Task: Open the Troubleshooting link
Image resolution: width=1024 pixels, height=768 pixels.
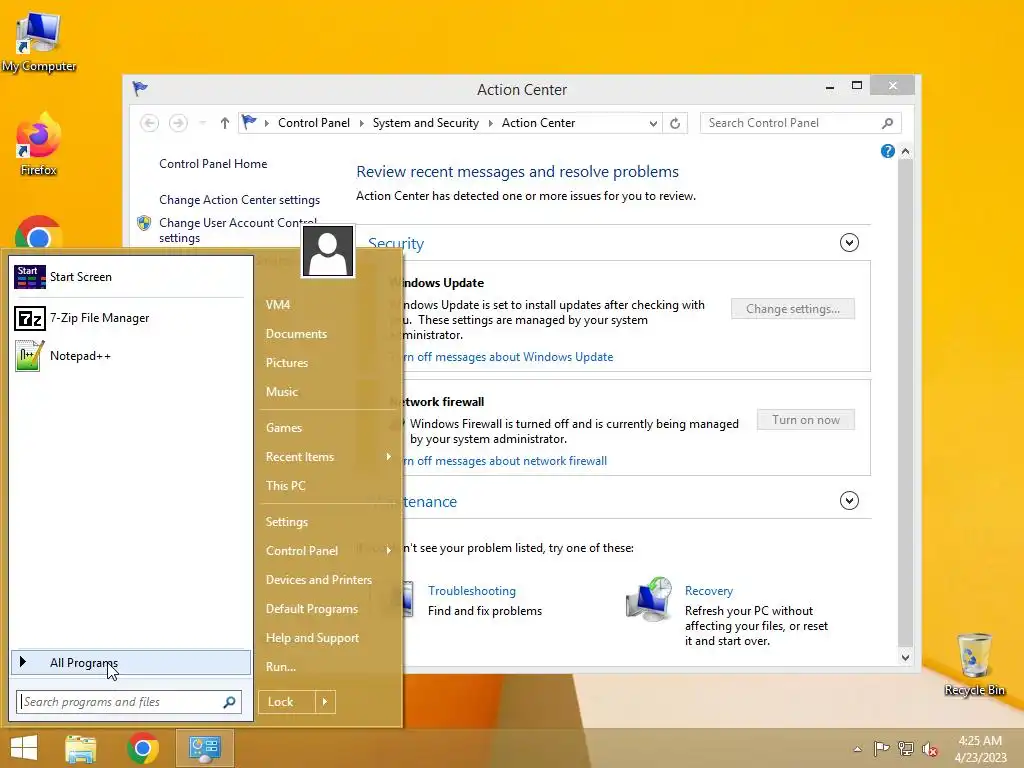Action: pos(472,591)
